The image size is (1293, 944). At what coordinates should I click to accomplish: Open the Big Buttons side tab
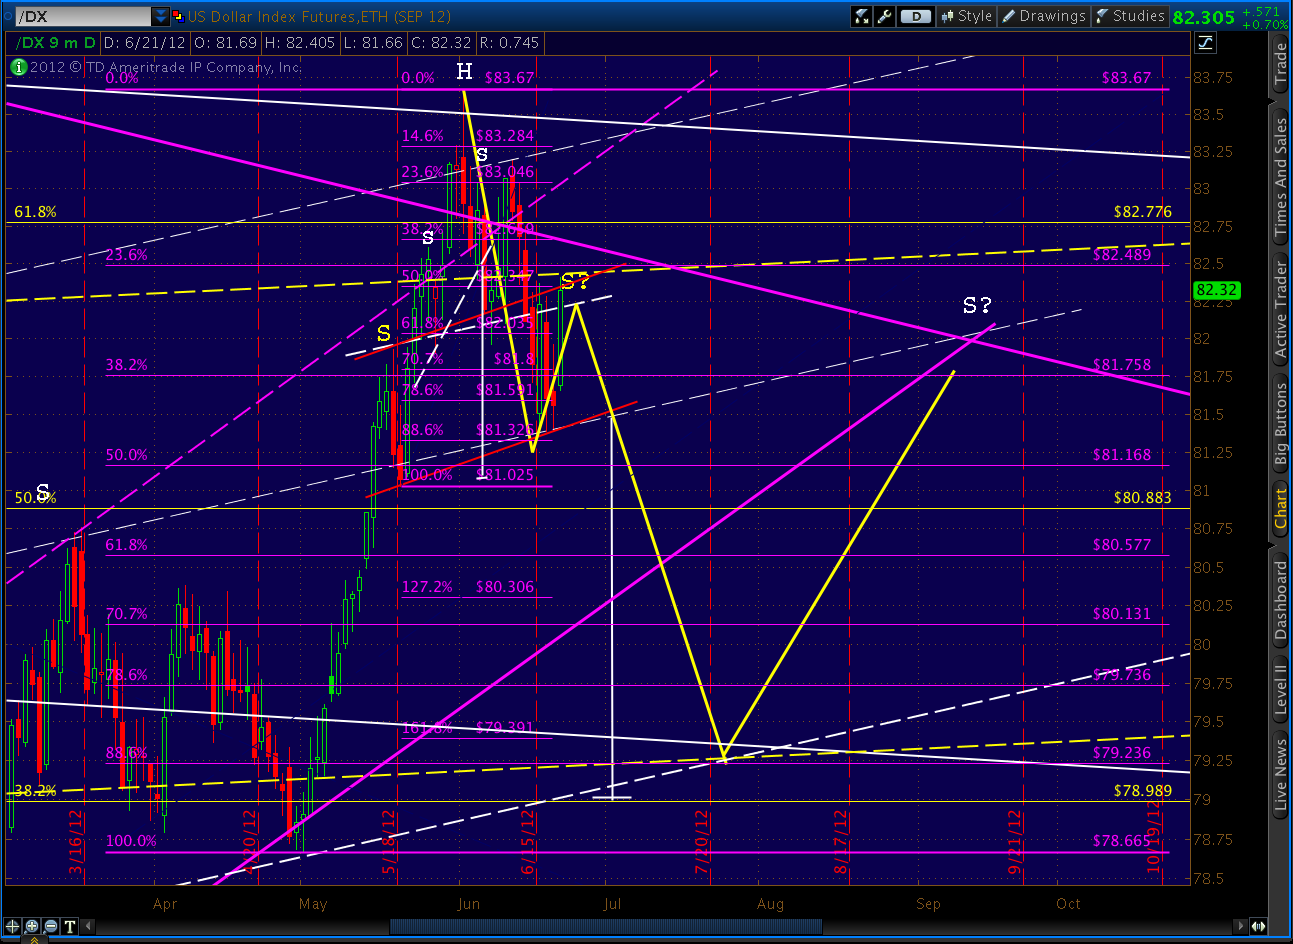(x=1281, y=425)
